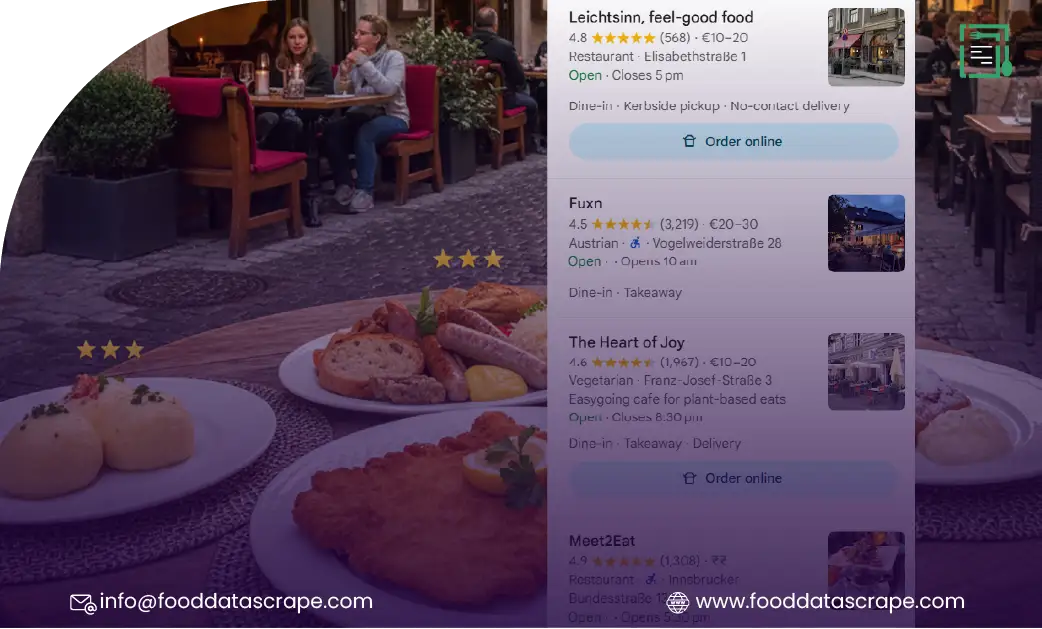The width and height of the screenshot is (1042, 629).
Task: Click the globe website icon
Action: coord(678,602)
